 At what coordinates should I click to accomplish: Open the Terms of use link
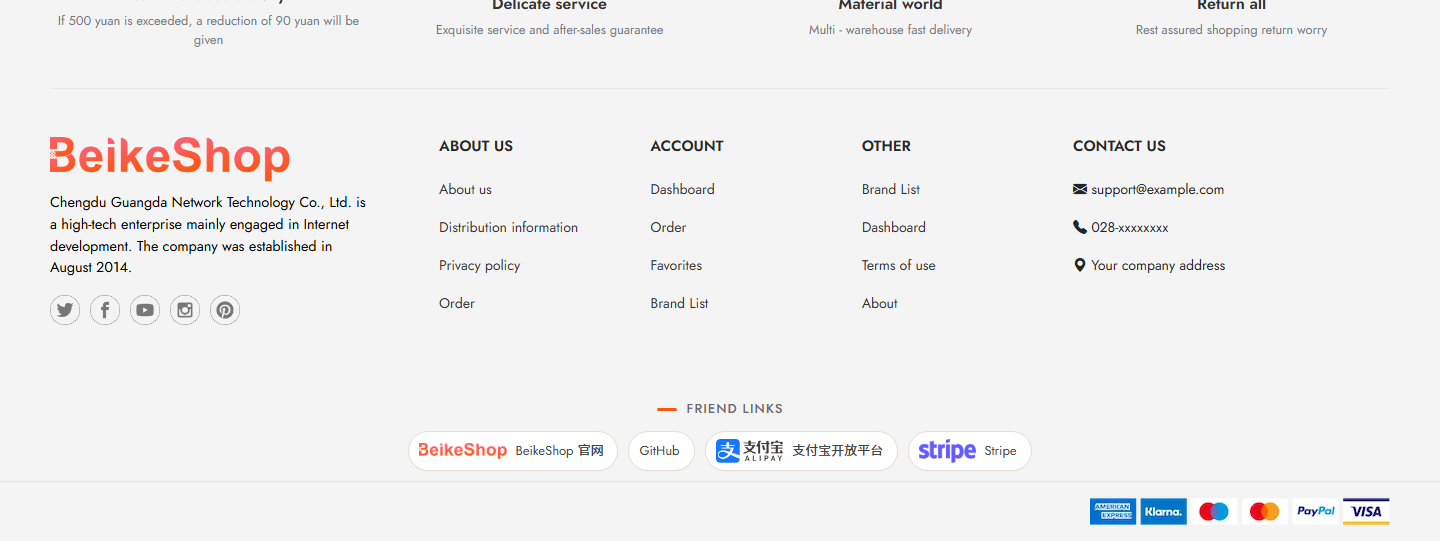[x=899, y=265]
